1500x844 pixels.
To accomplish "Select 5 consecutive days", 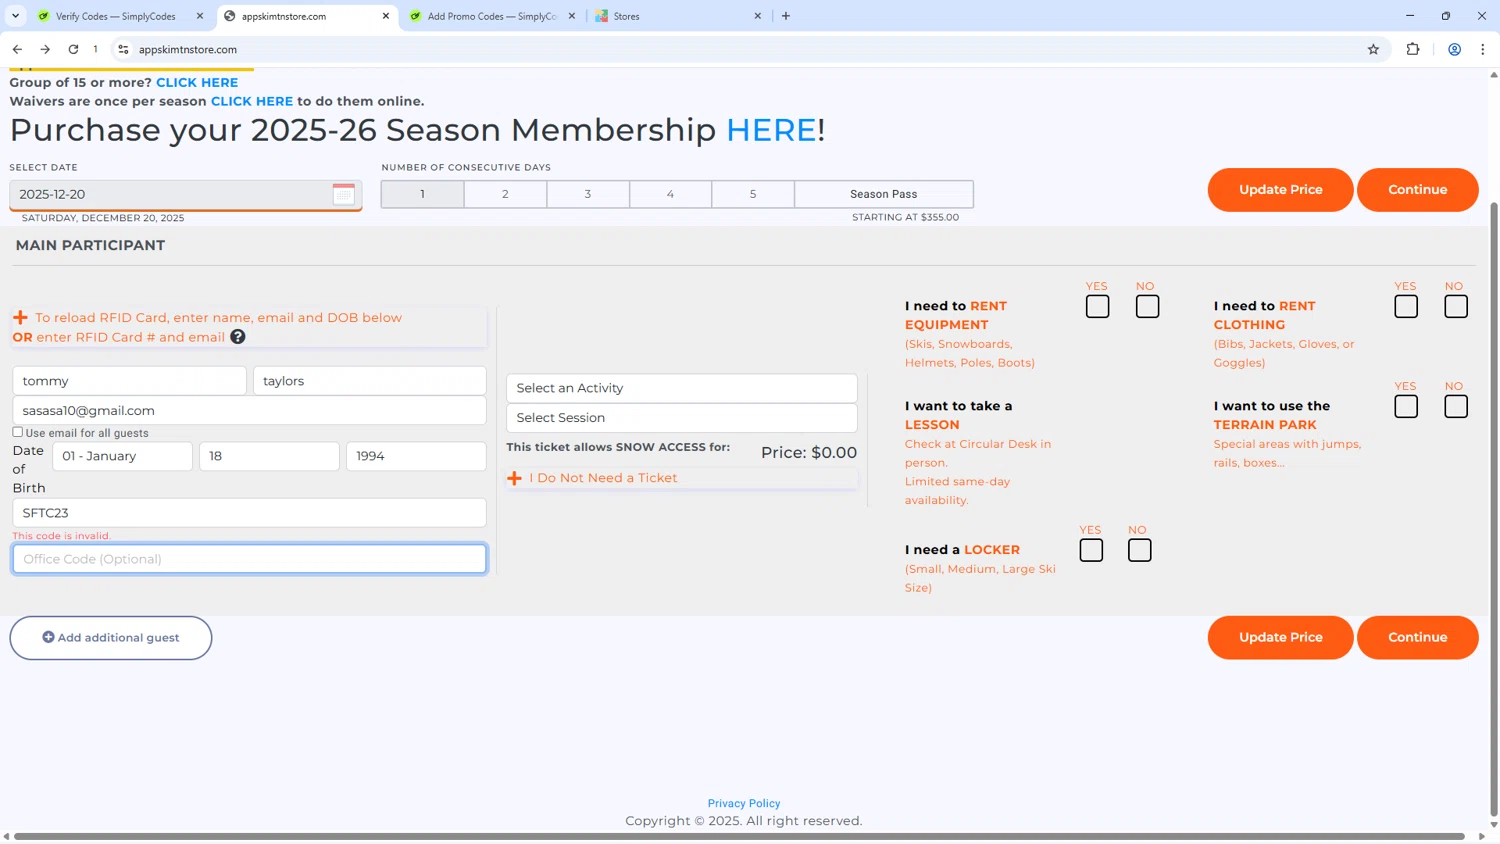I will point(753,194).
